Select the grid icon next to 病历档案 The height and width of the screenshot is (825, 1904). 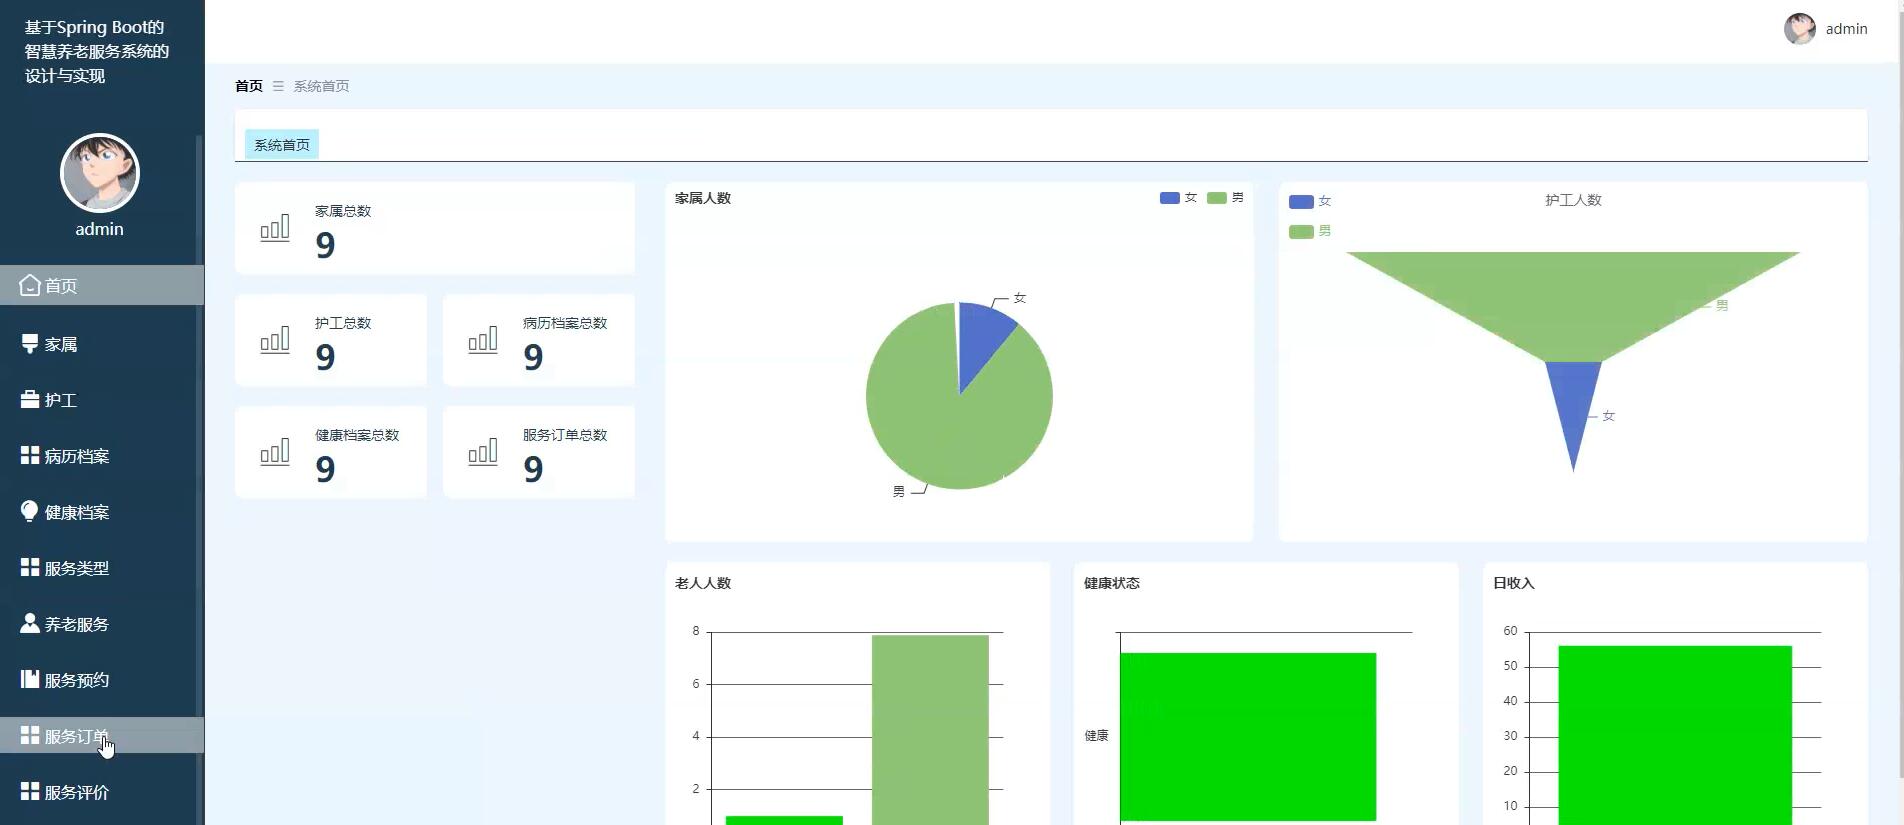click(30, 455)
